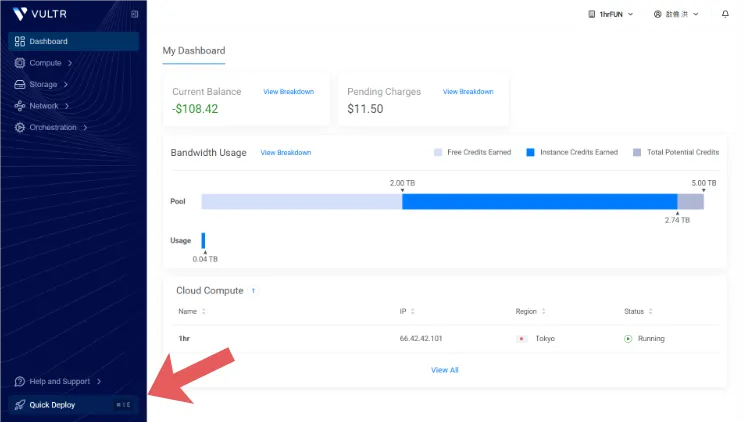Click the Tokyo region text
Image resolution: width=750 pixels, height=422 pixels.
[x=545, y=339]
